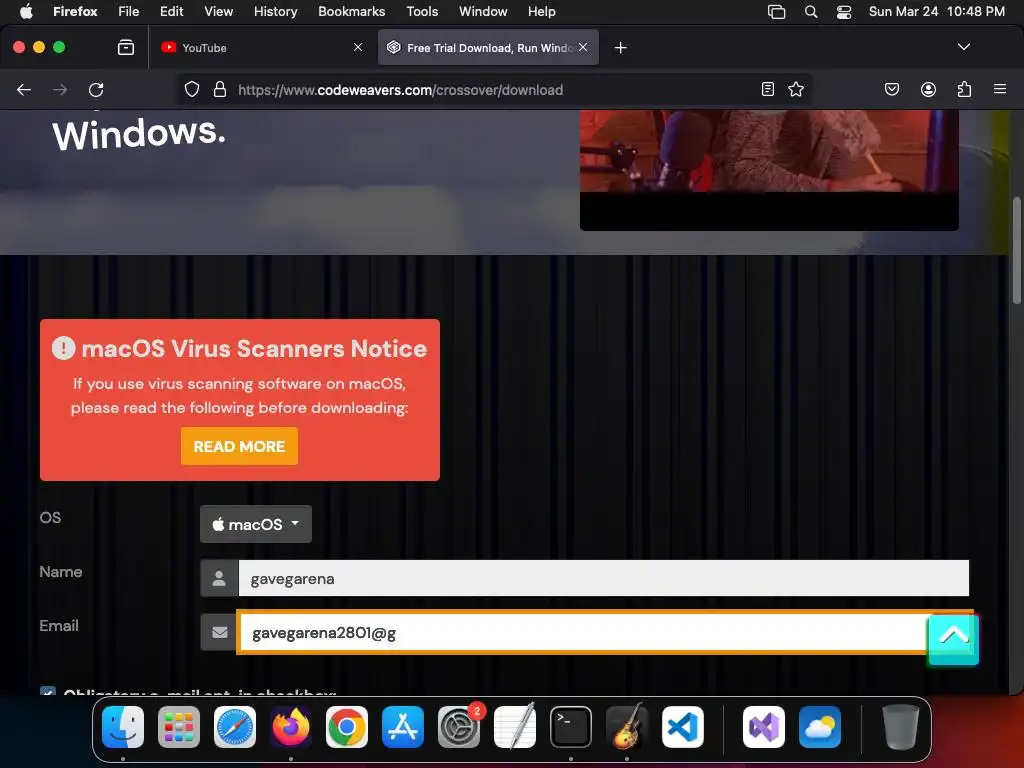Open the Firefox account icon
The height and width of the screenshot is (768, 1024).
(x=928, y=89)
